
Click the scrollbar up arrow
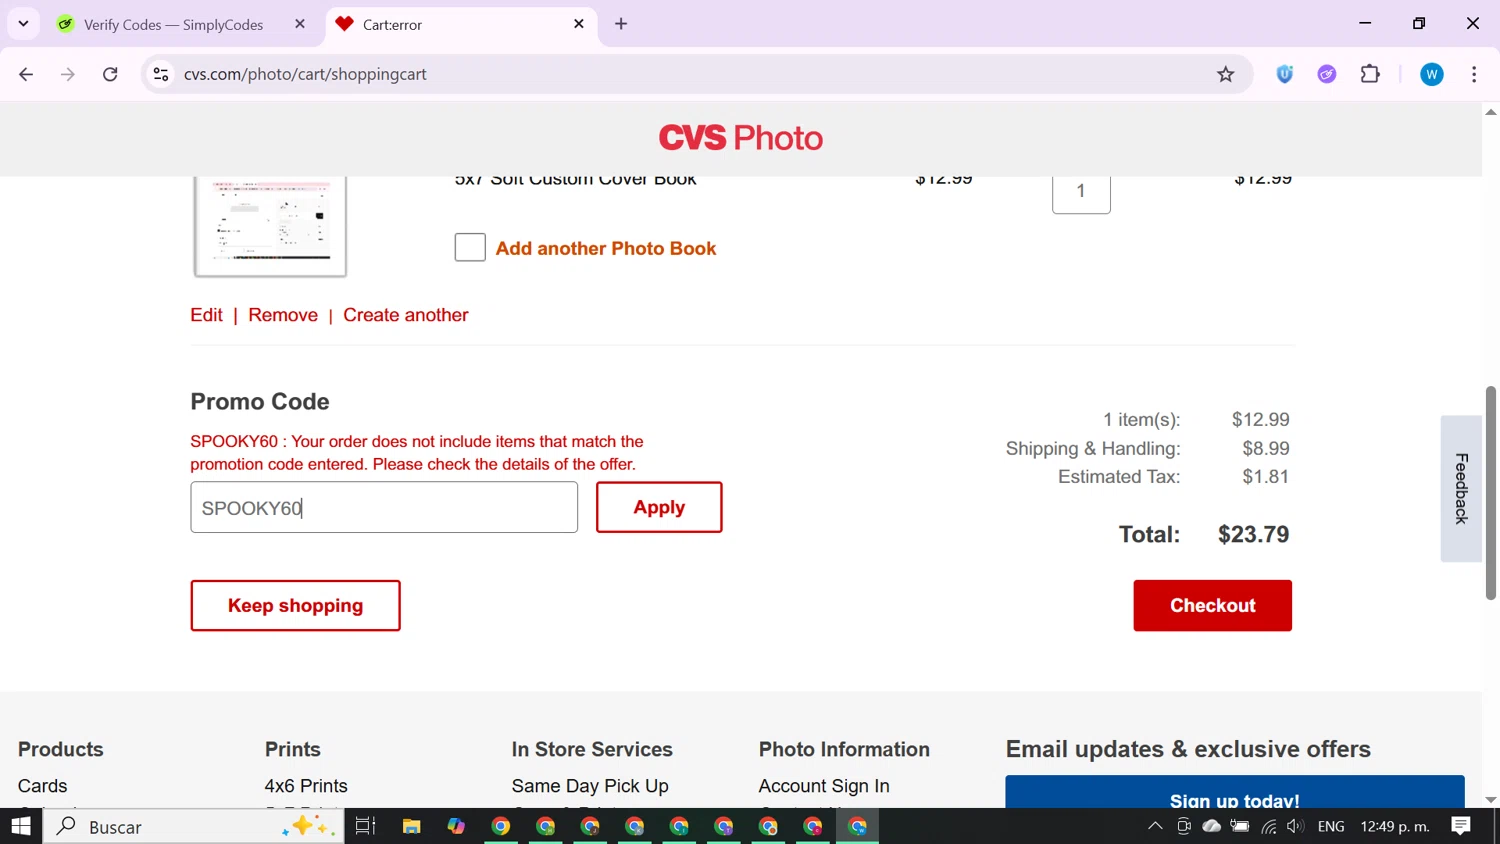1491,112
